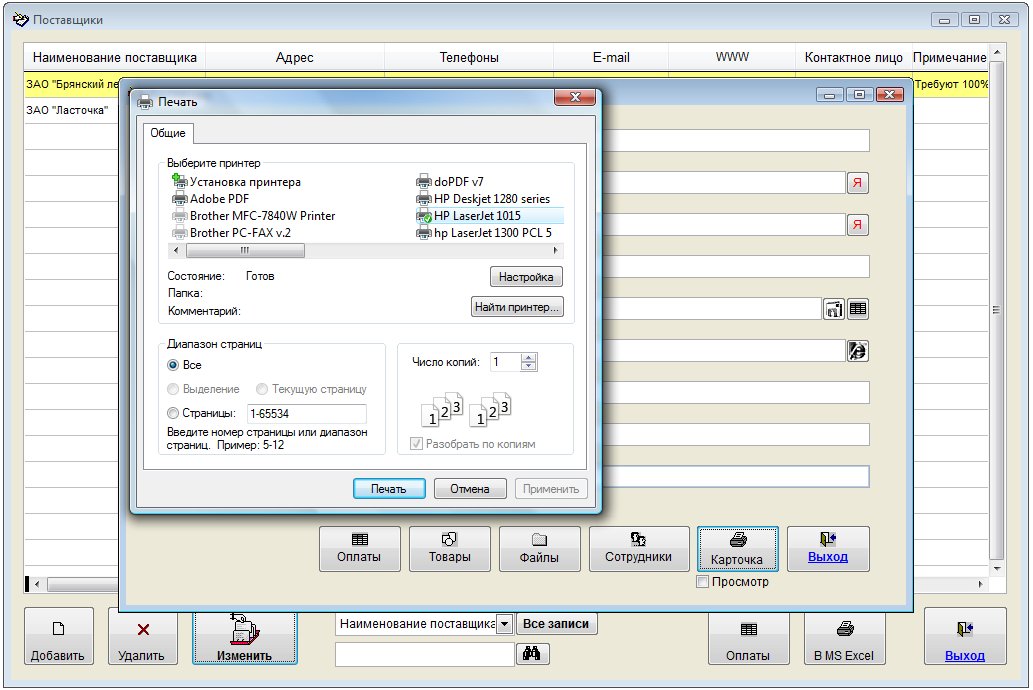The image size is (1033, 690).
Task: Click the table grid icon beside field
Action: [x=857, y=309]
